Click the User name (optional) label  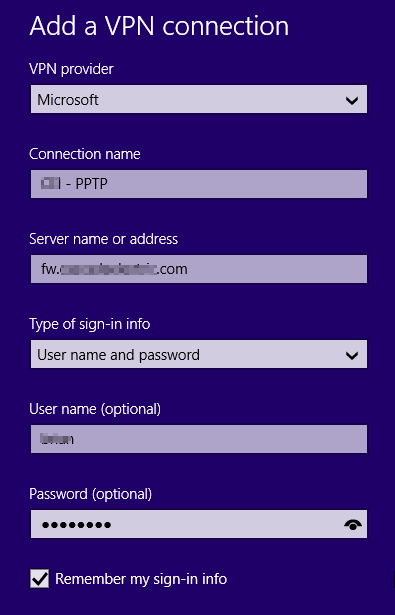(x=95, y=409)
